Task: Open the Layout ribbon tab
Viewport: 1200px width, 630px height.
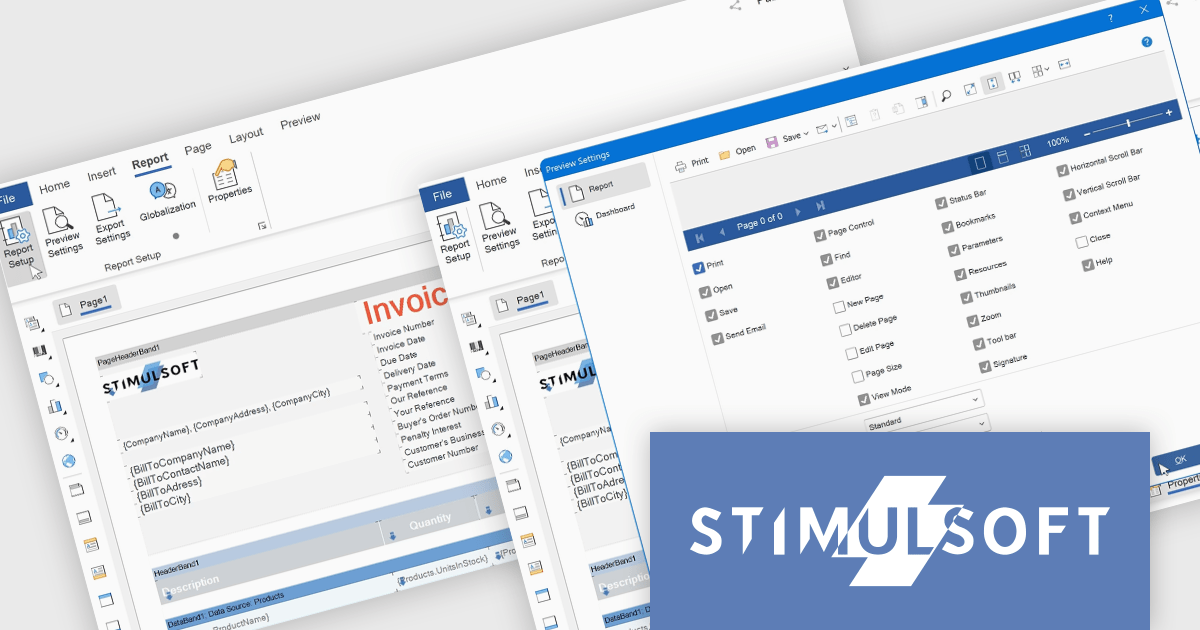Action: coord(246,135)
